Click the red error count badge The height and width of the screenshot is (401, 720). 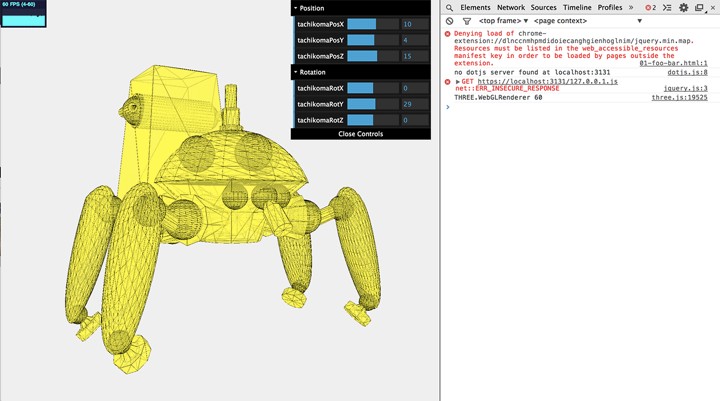pyautogui.click(x=650, y=8)
